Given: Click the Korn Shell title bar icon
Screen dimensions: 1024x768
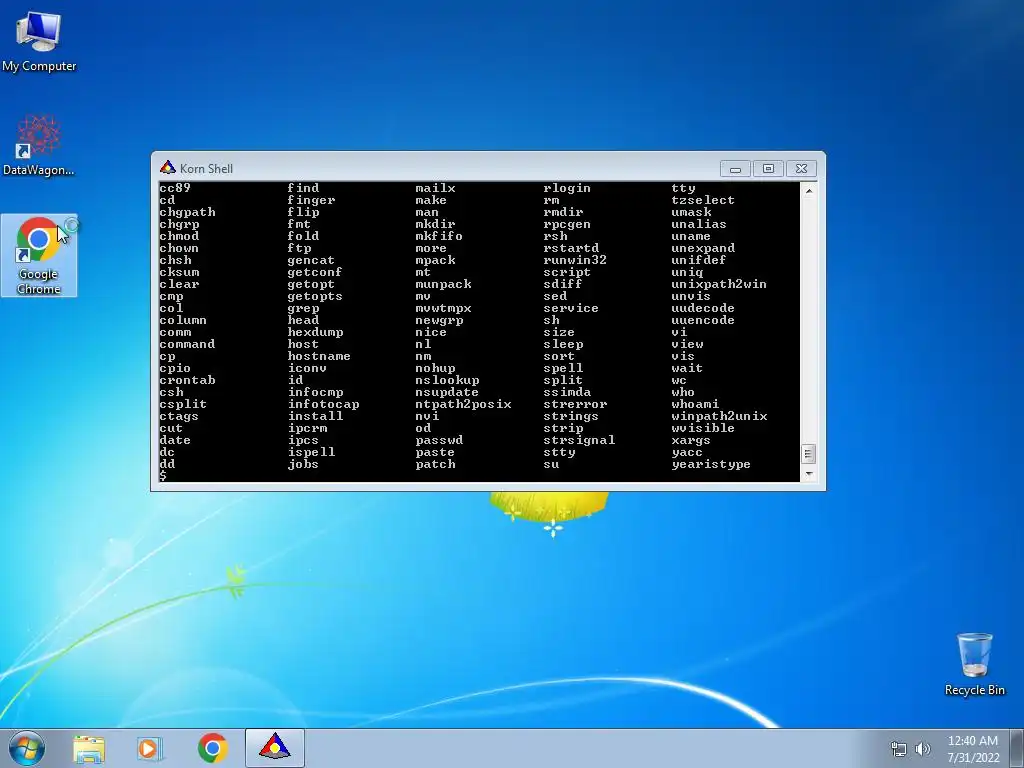Looking at the screenshot, I should 168,168.
